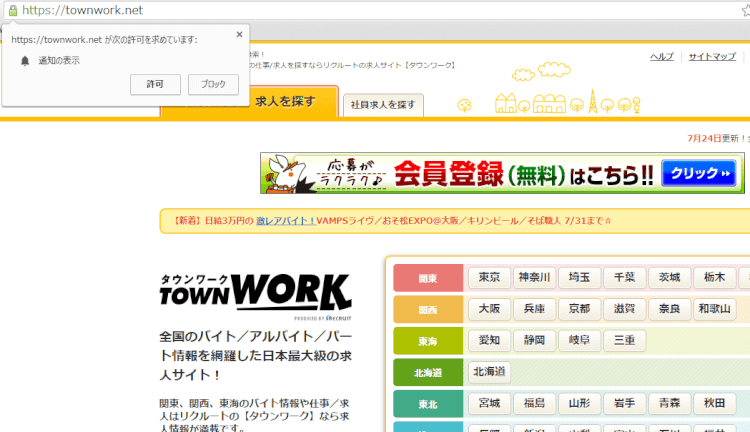Choose 栃木 prefecture
750x432 pixels.
coord(714,277)
